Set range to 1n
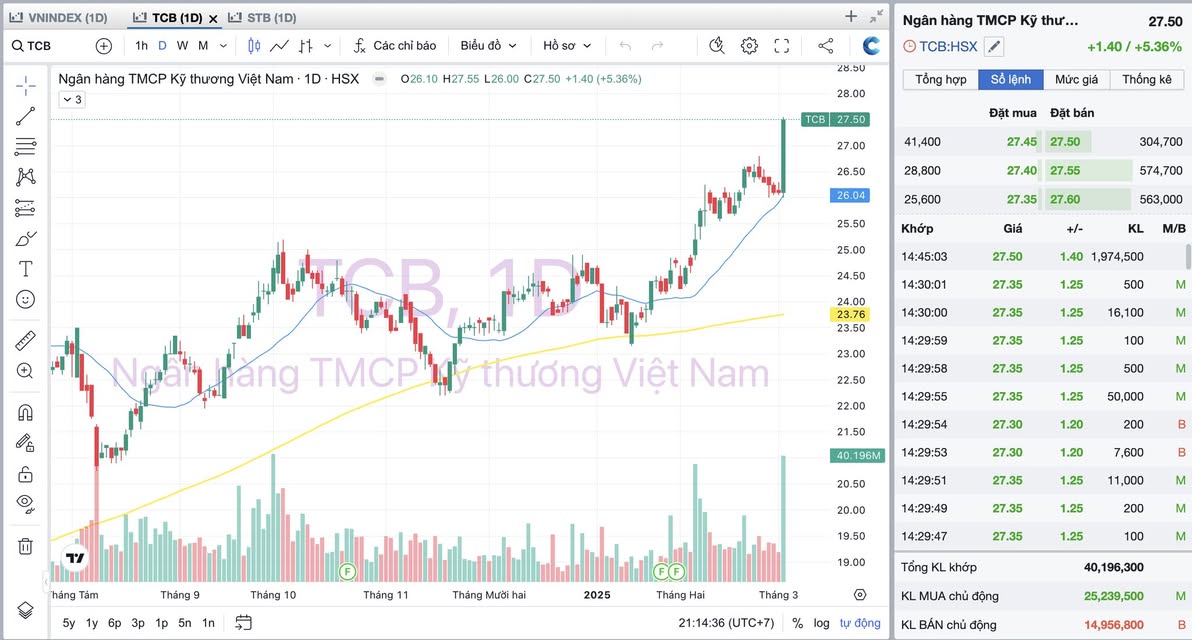This screenshot has height=640, width=1192. point(208,623)
